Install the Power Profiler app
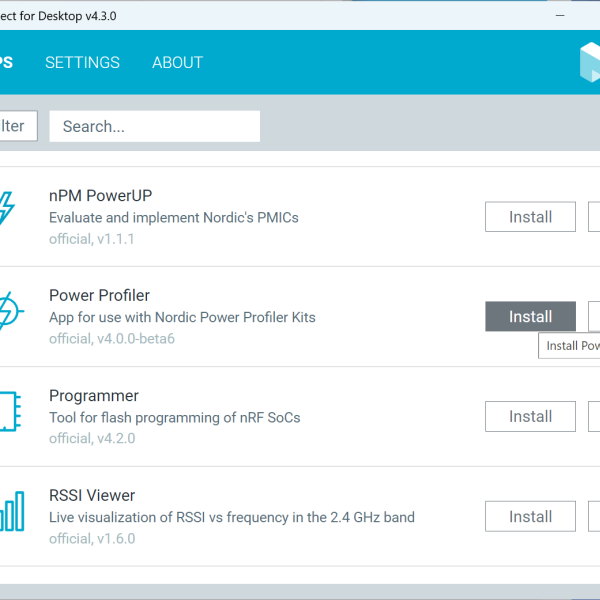600x600 pixels. [x=530, y=316]
